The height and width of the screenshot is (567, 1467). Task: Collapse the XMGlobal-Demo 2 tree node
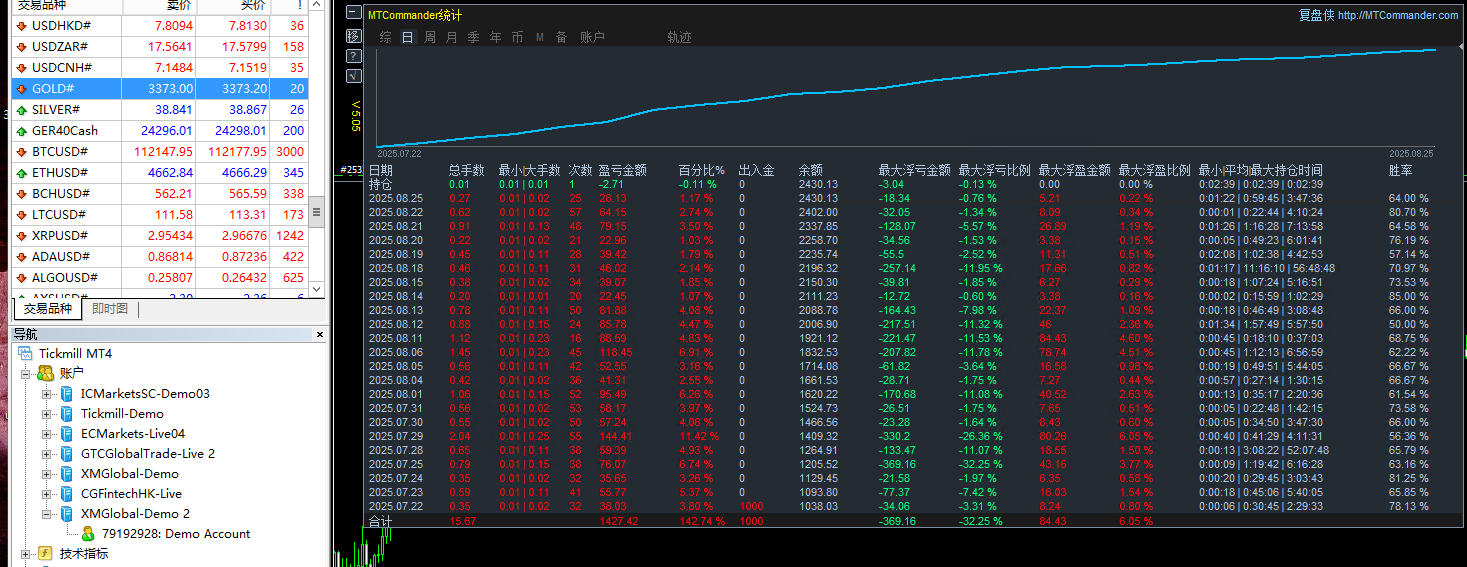point(46,514)
